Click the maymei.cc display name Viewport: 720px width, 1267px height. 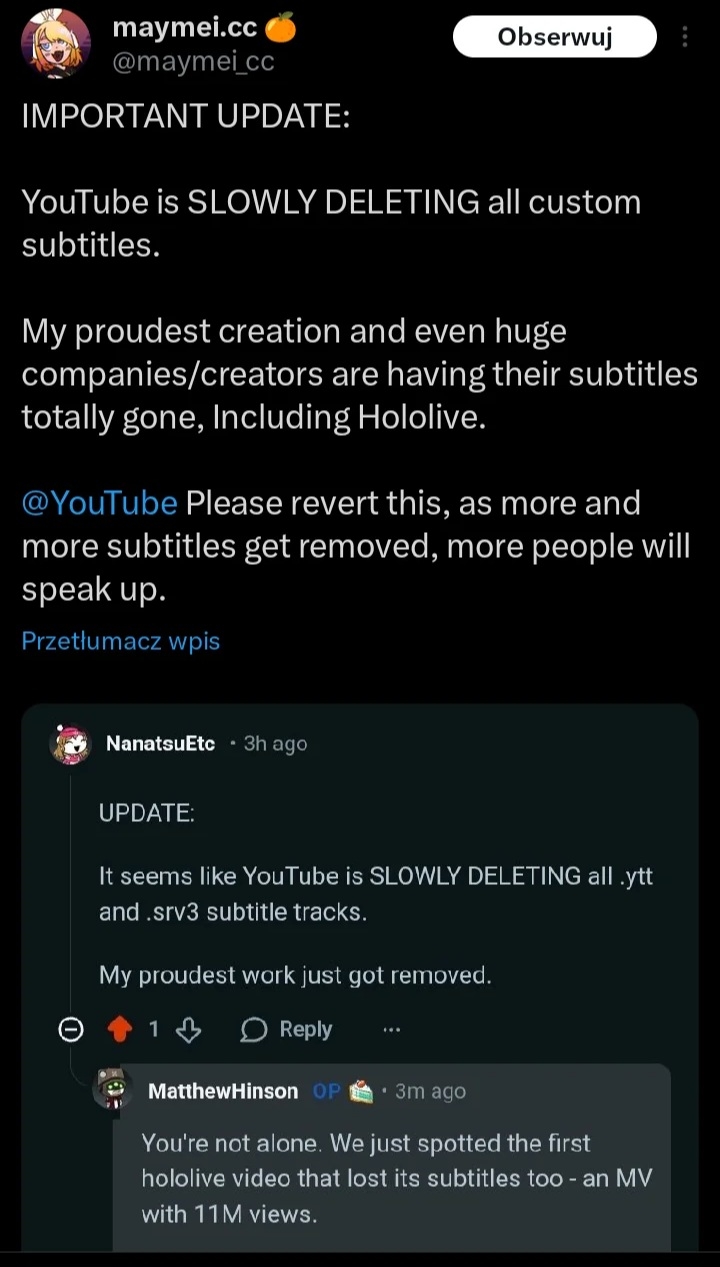[185, 29]
